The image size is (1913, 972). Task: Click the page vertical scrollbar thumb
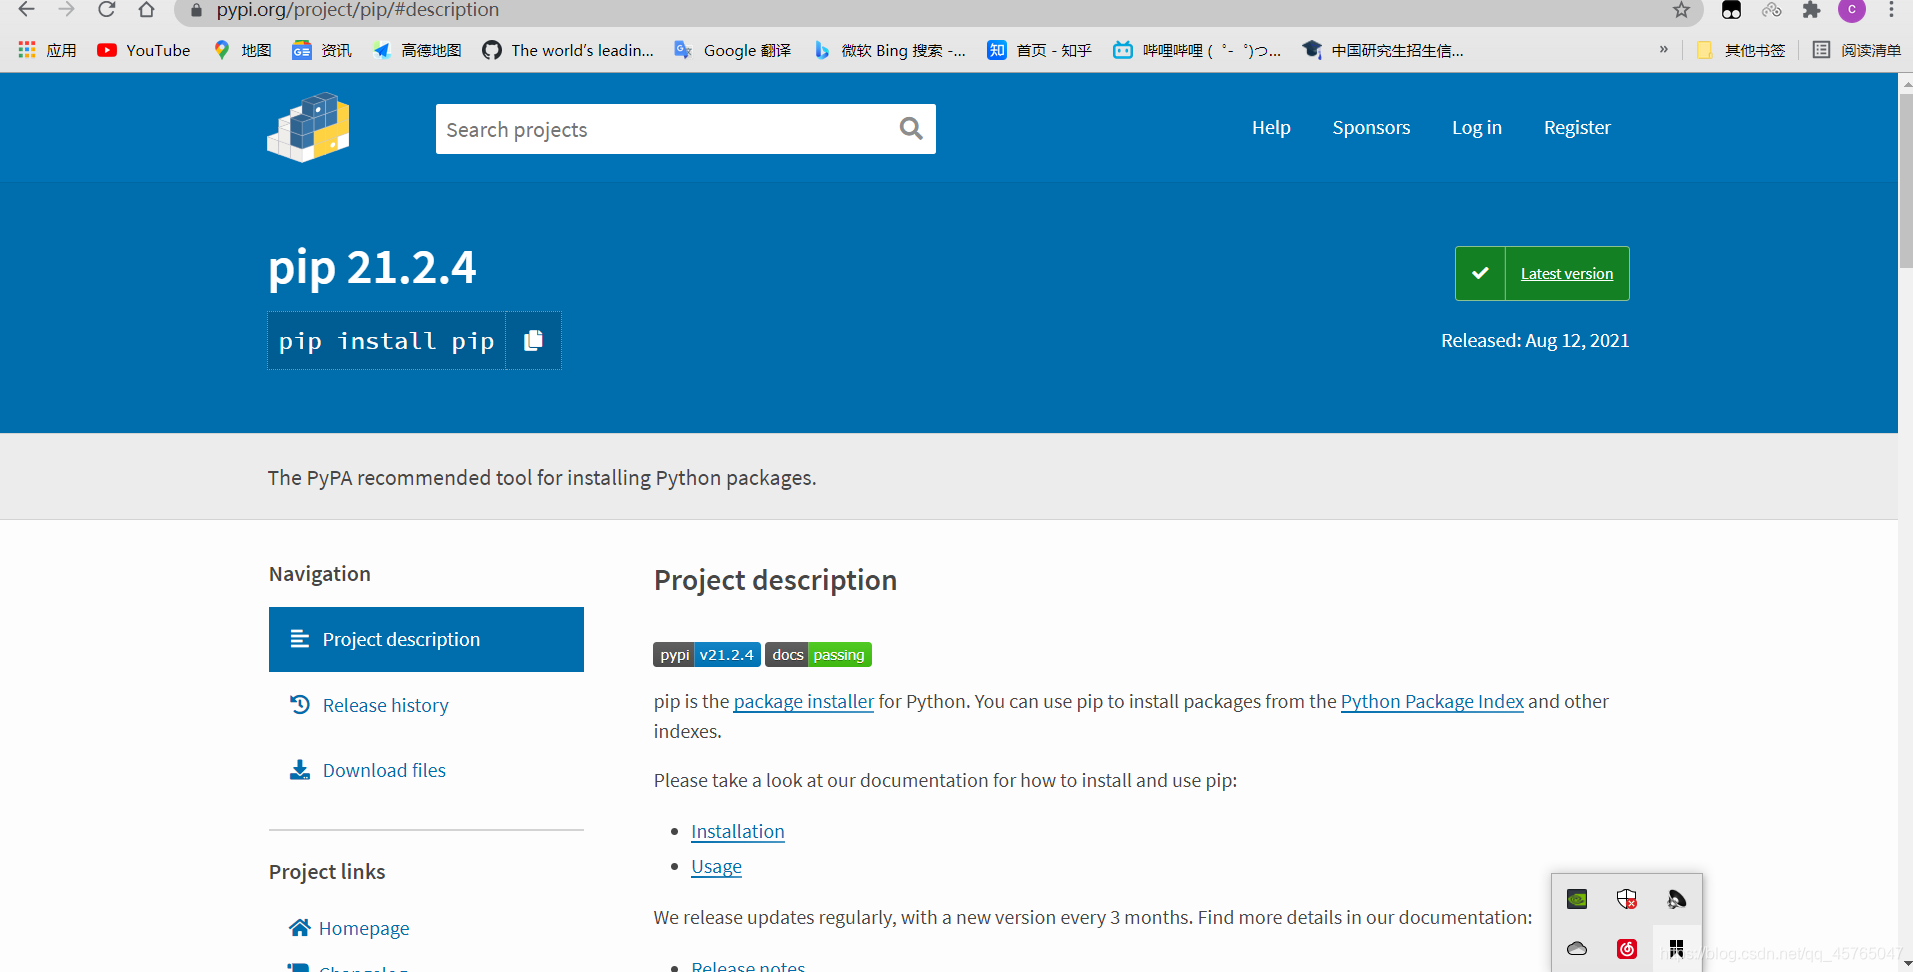click(1906, 180)
